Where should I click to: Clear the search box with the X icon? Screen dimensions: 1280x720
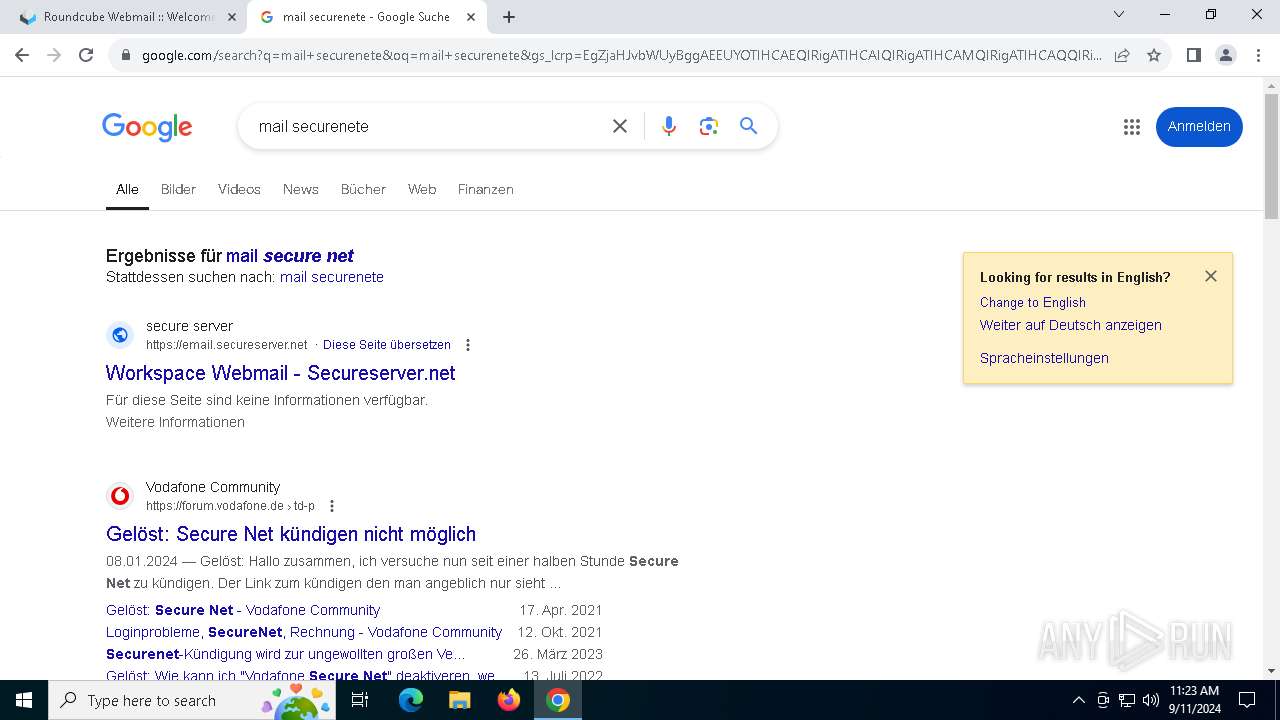point(620,126)
